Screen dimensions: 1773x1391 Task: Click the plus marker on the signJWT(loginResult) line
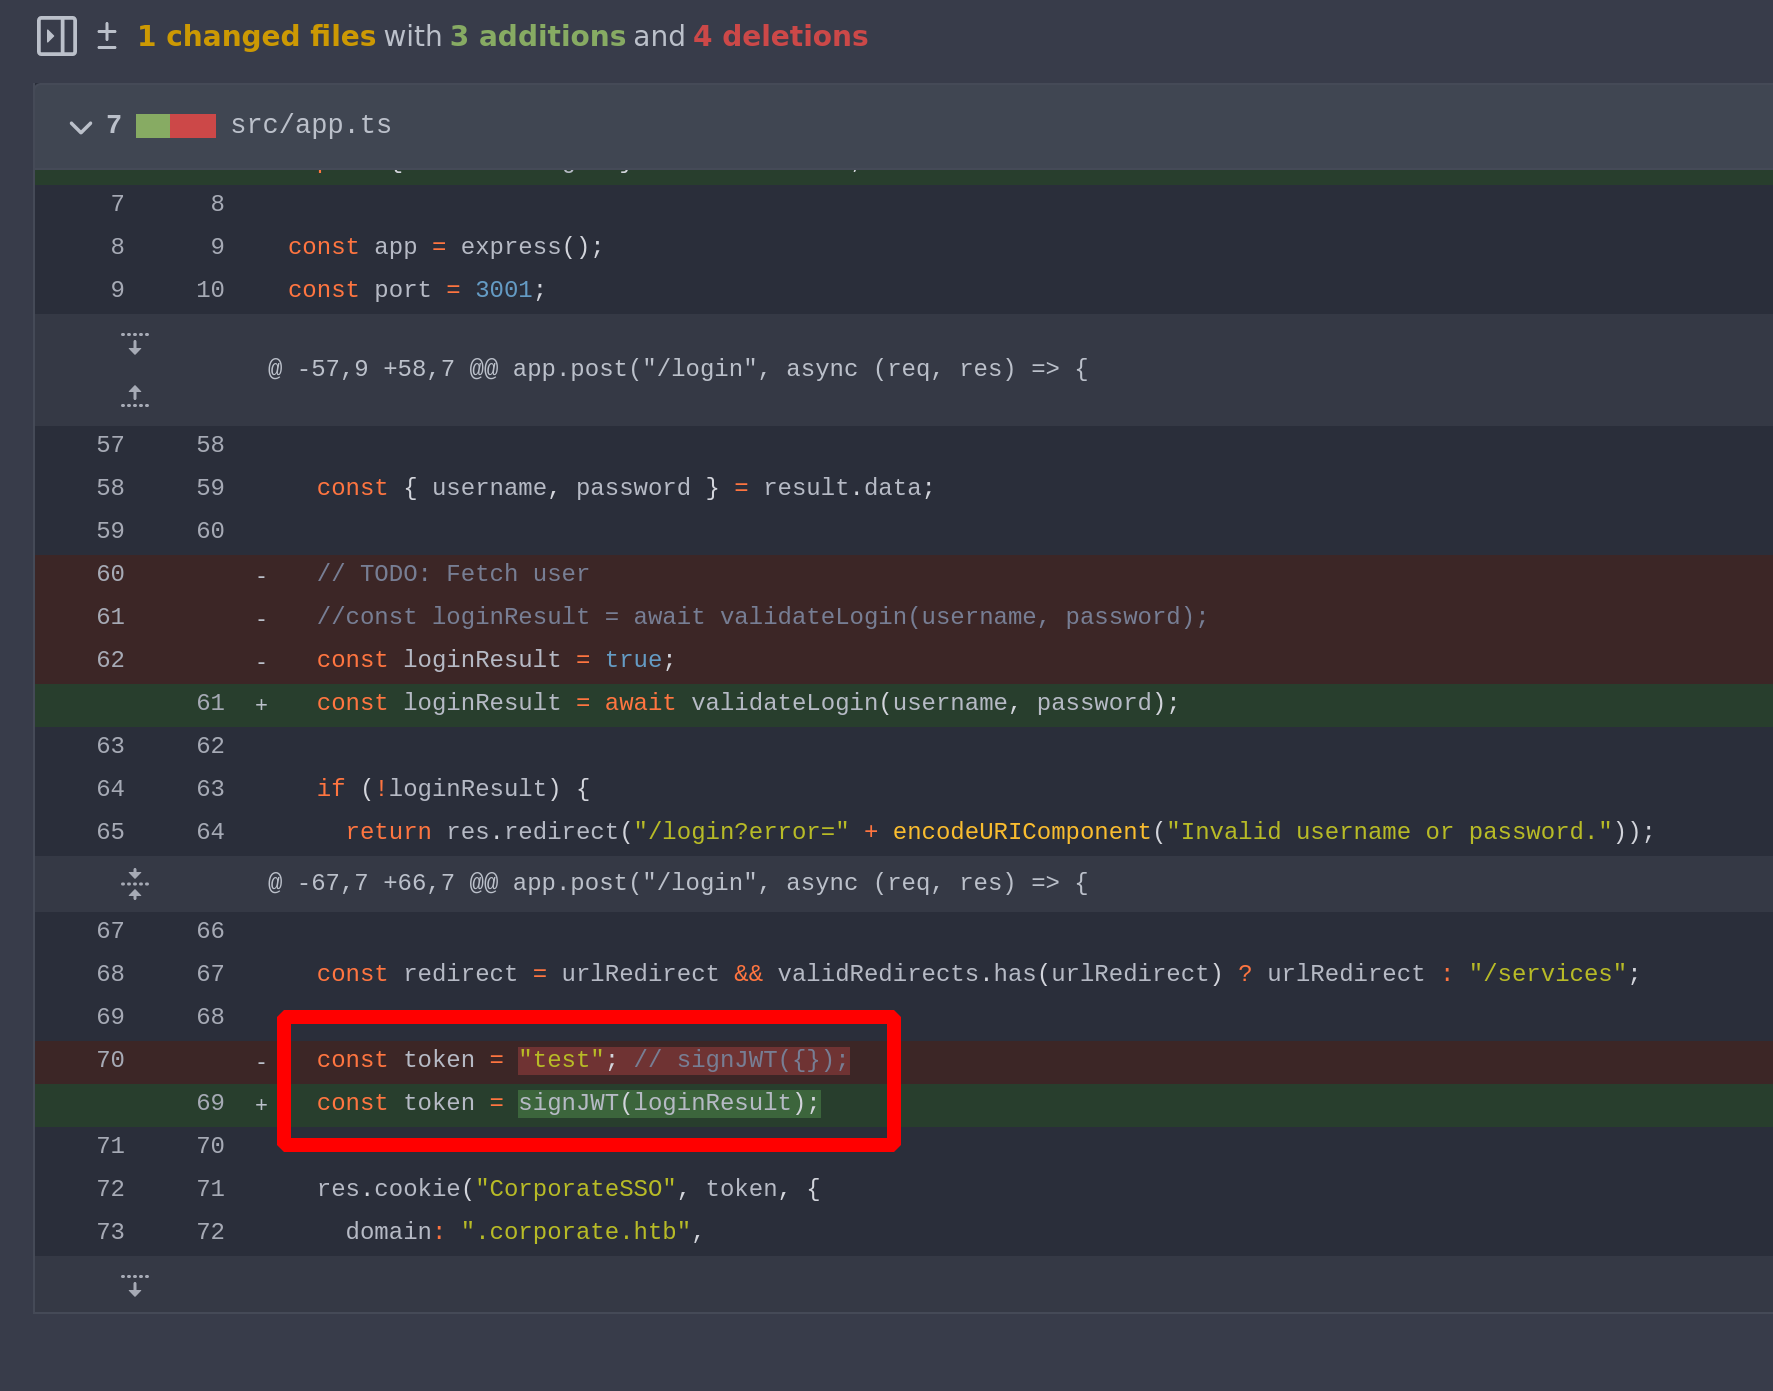(x=261, y=1104)
